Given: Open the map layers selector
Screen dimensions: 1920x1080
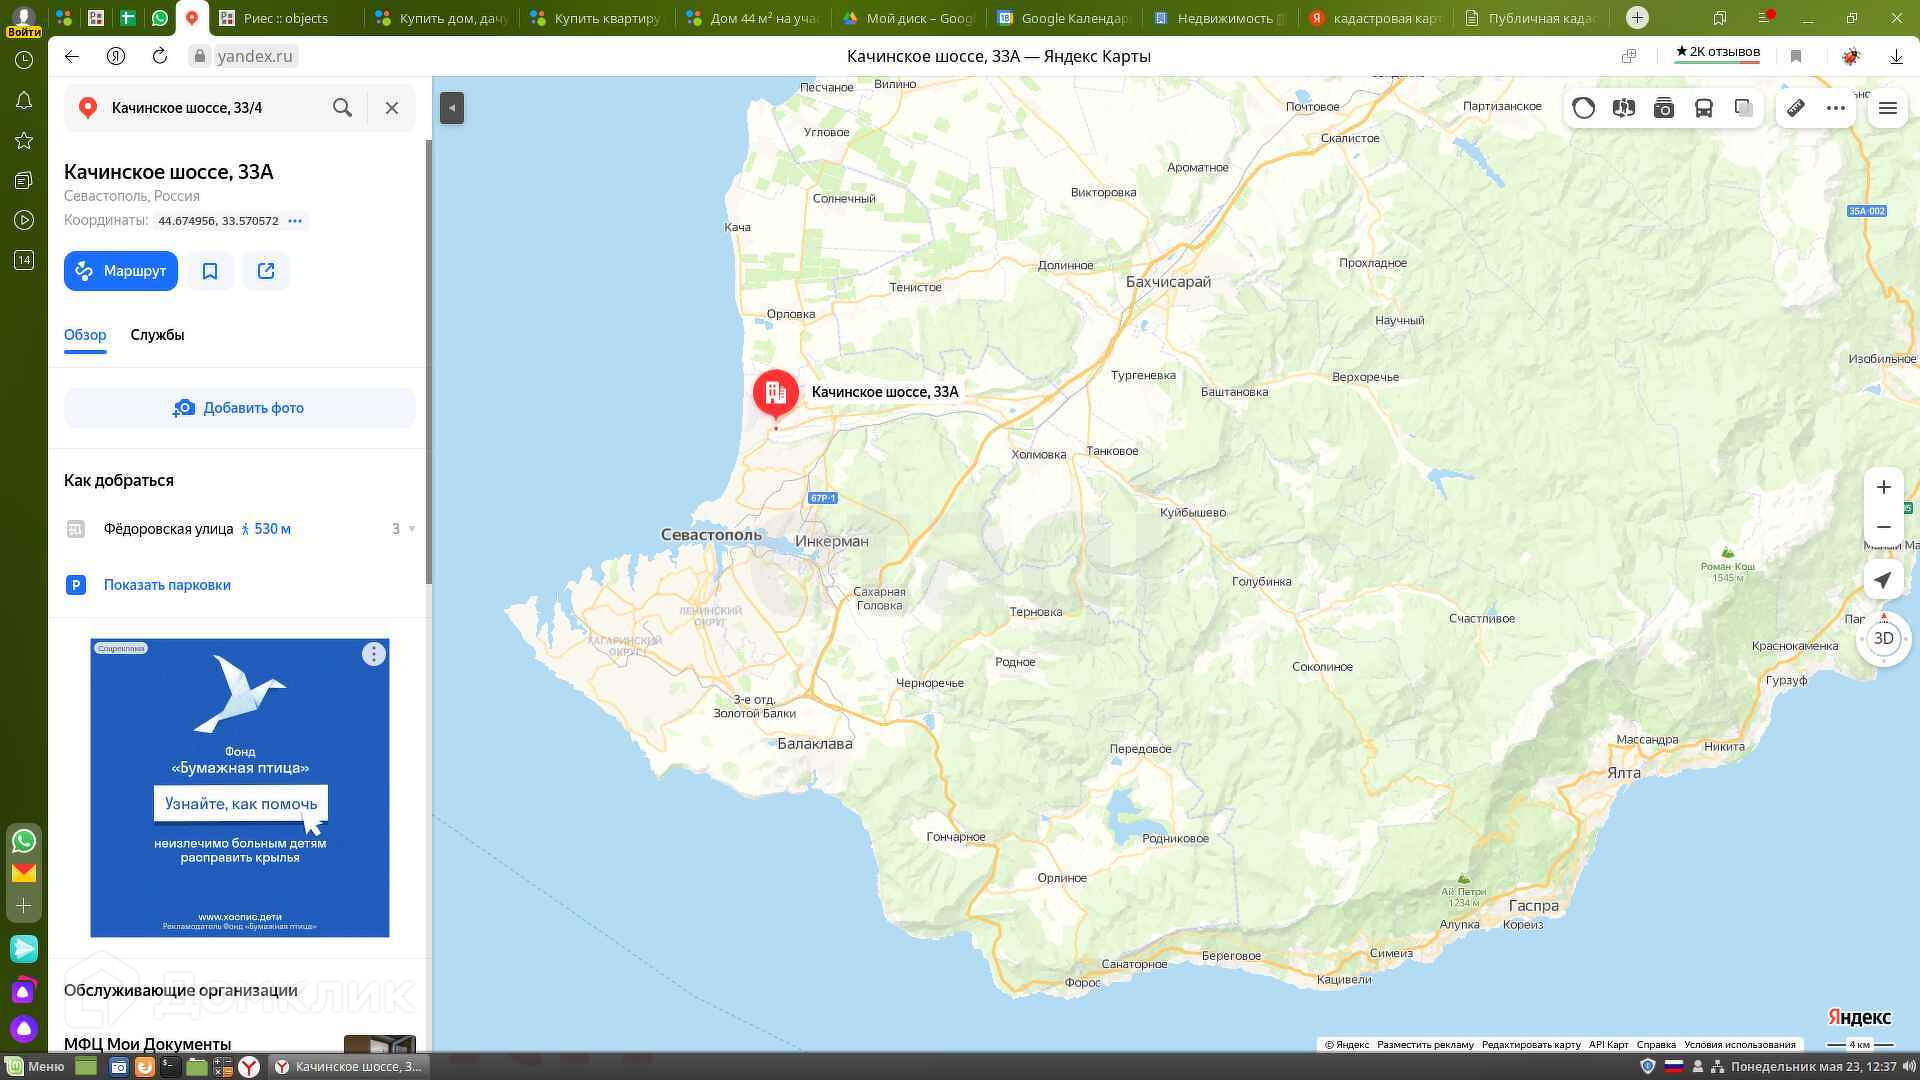Looking at the screenshot, I should (x=1743, y=108).
